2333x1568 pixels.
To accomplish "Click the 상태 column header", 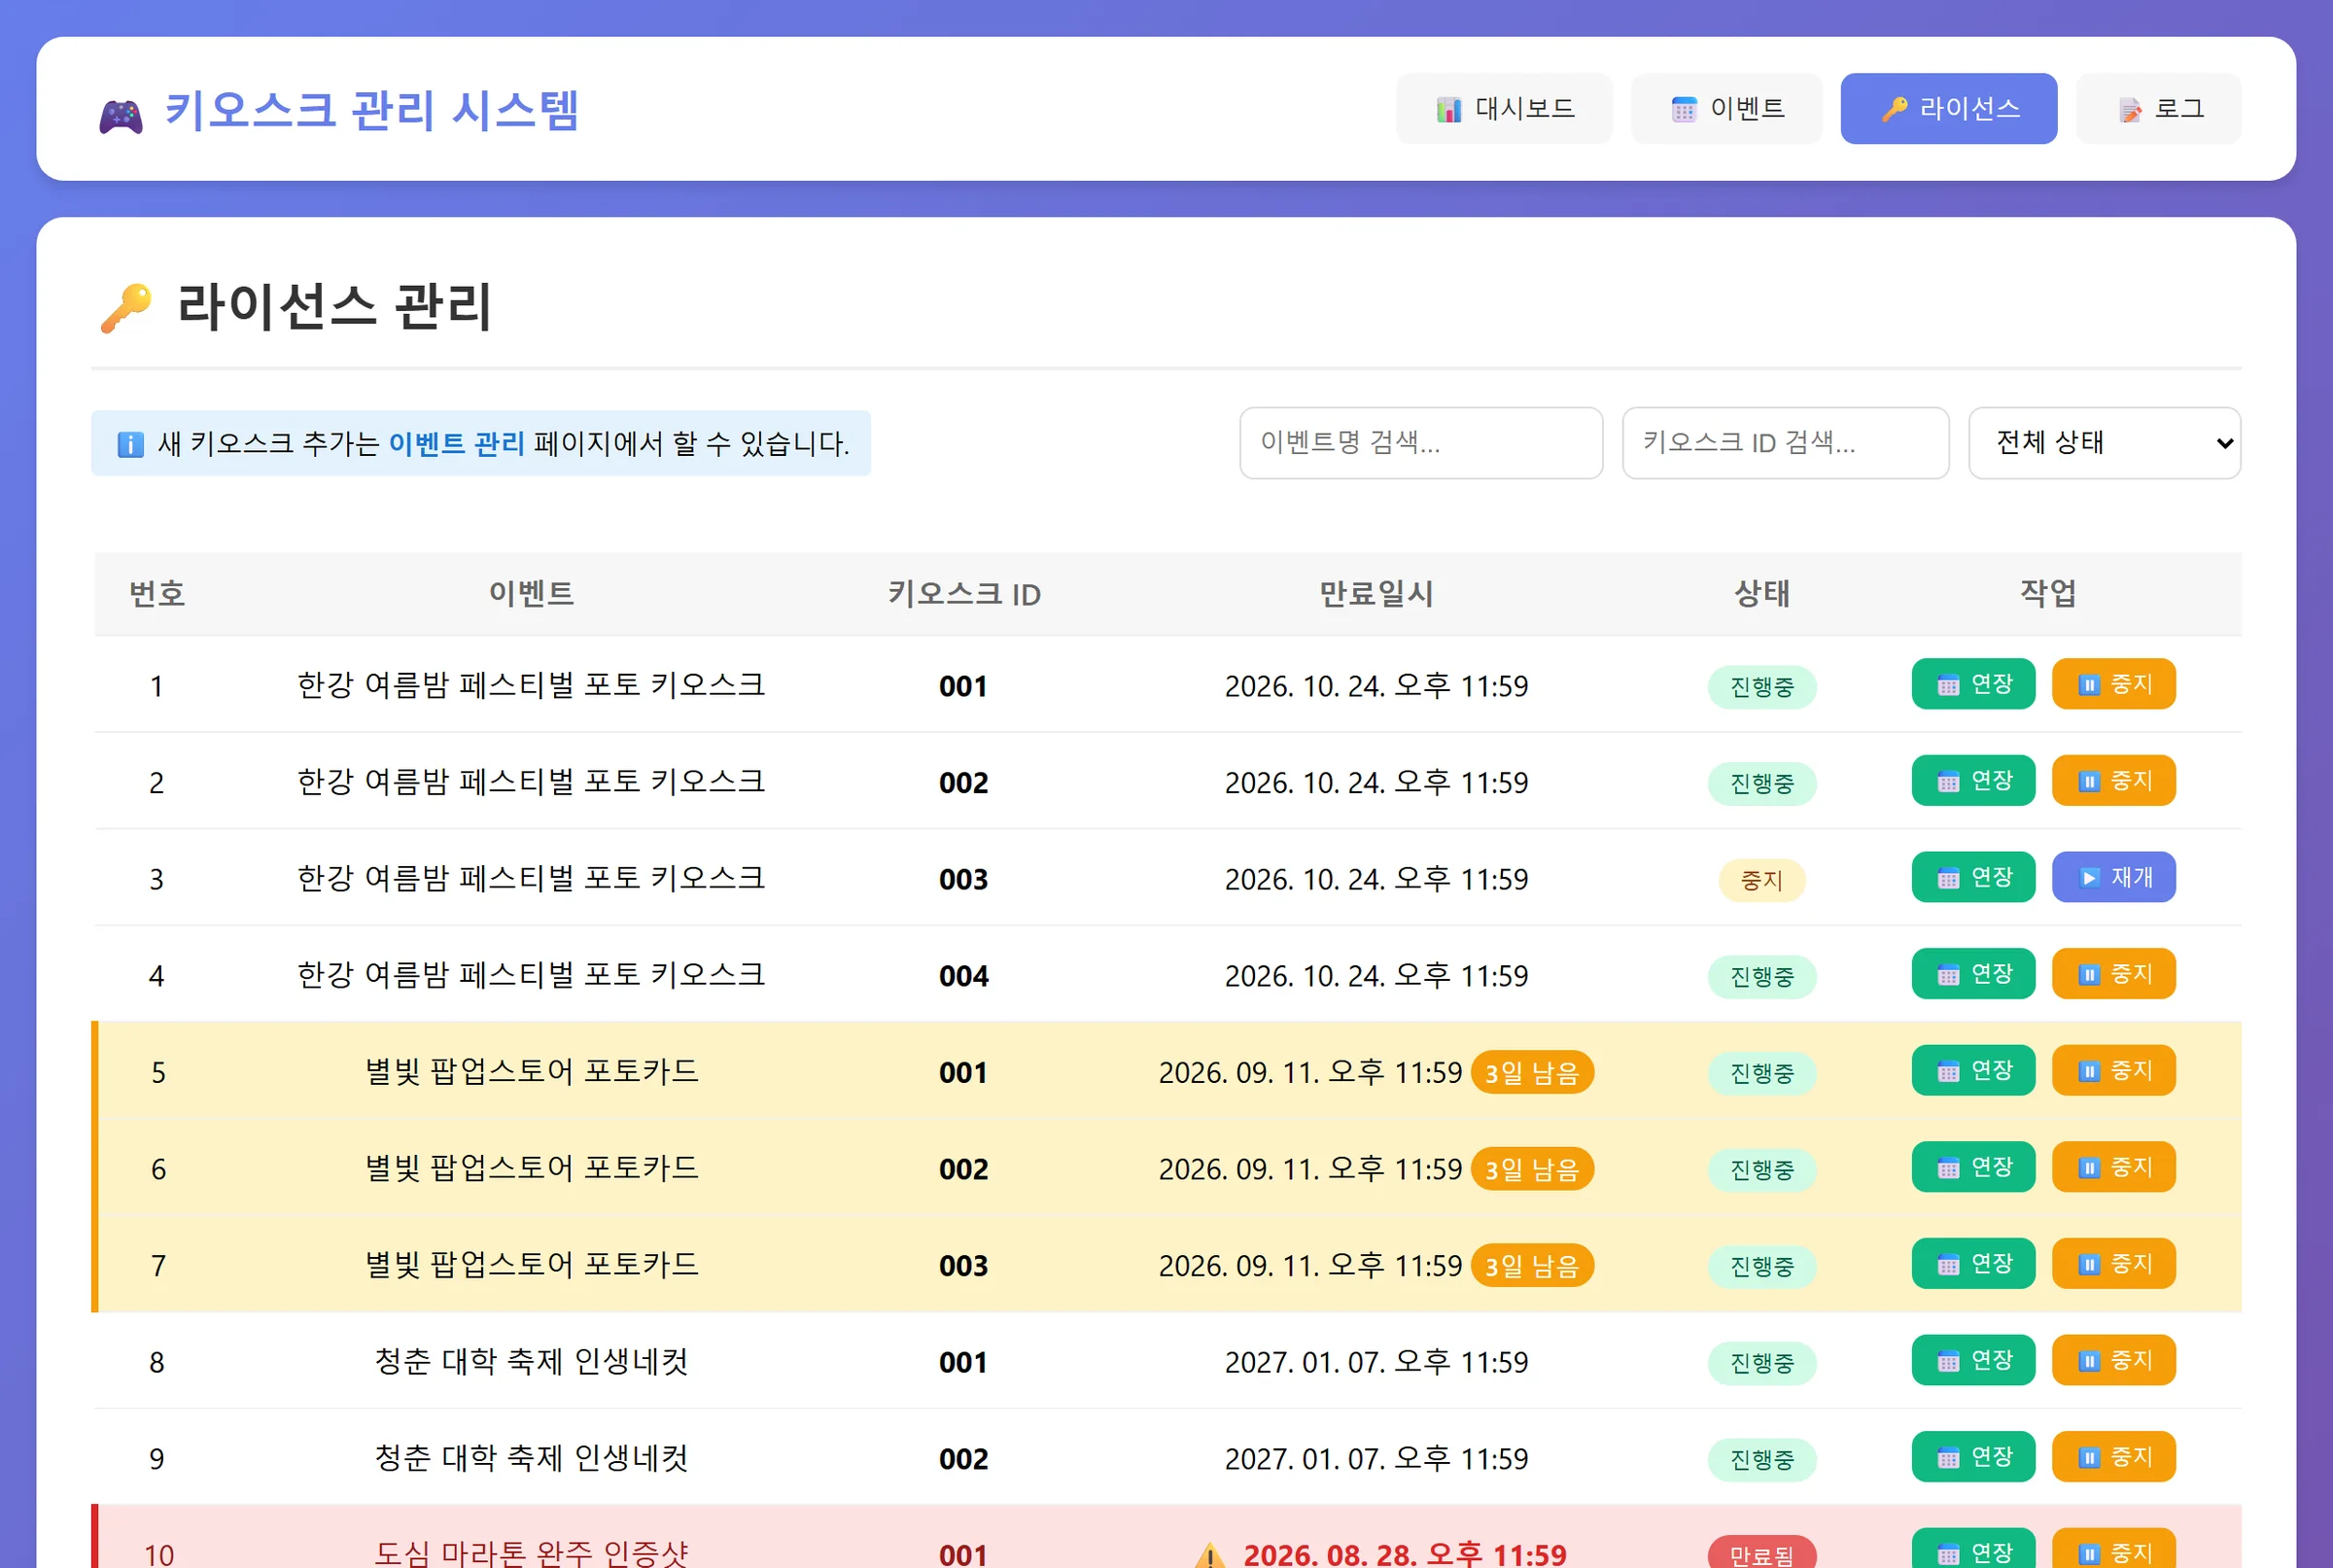I will pyautogui.click(x=1761, y=594).
